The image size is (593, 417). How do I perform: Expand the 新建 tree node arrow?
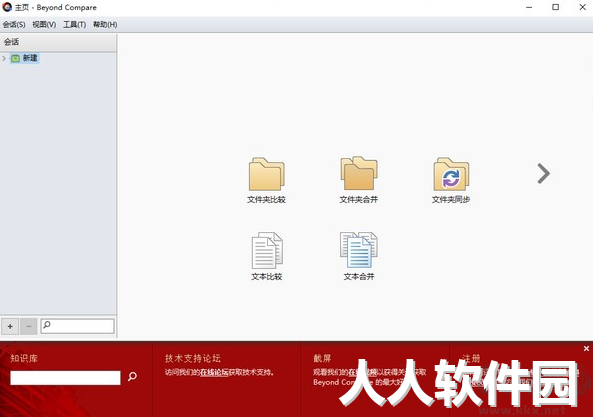click(4, 58)
